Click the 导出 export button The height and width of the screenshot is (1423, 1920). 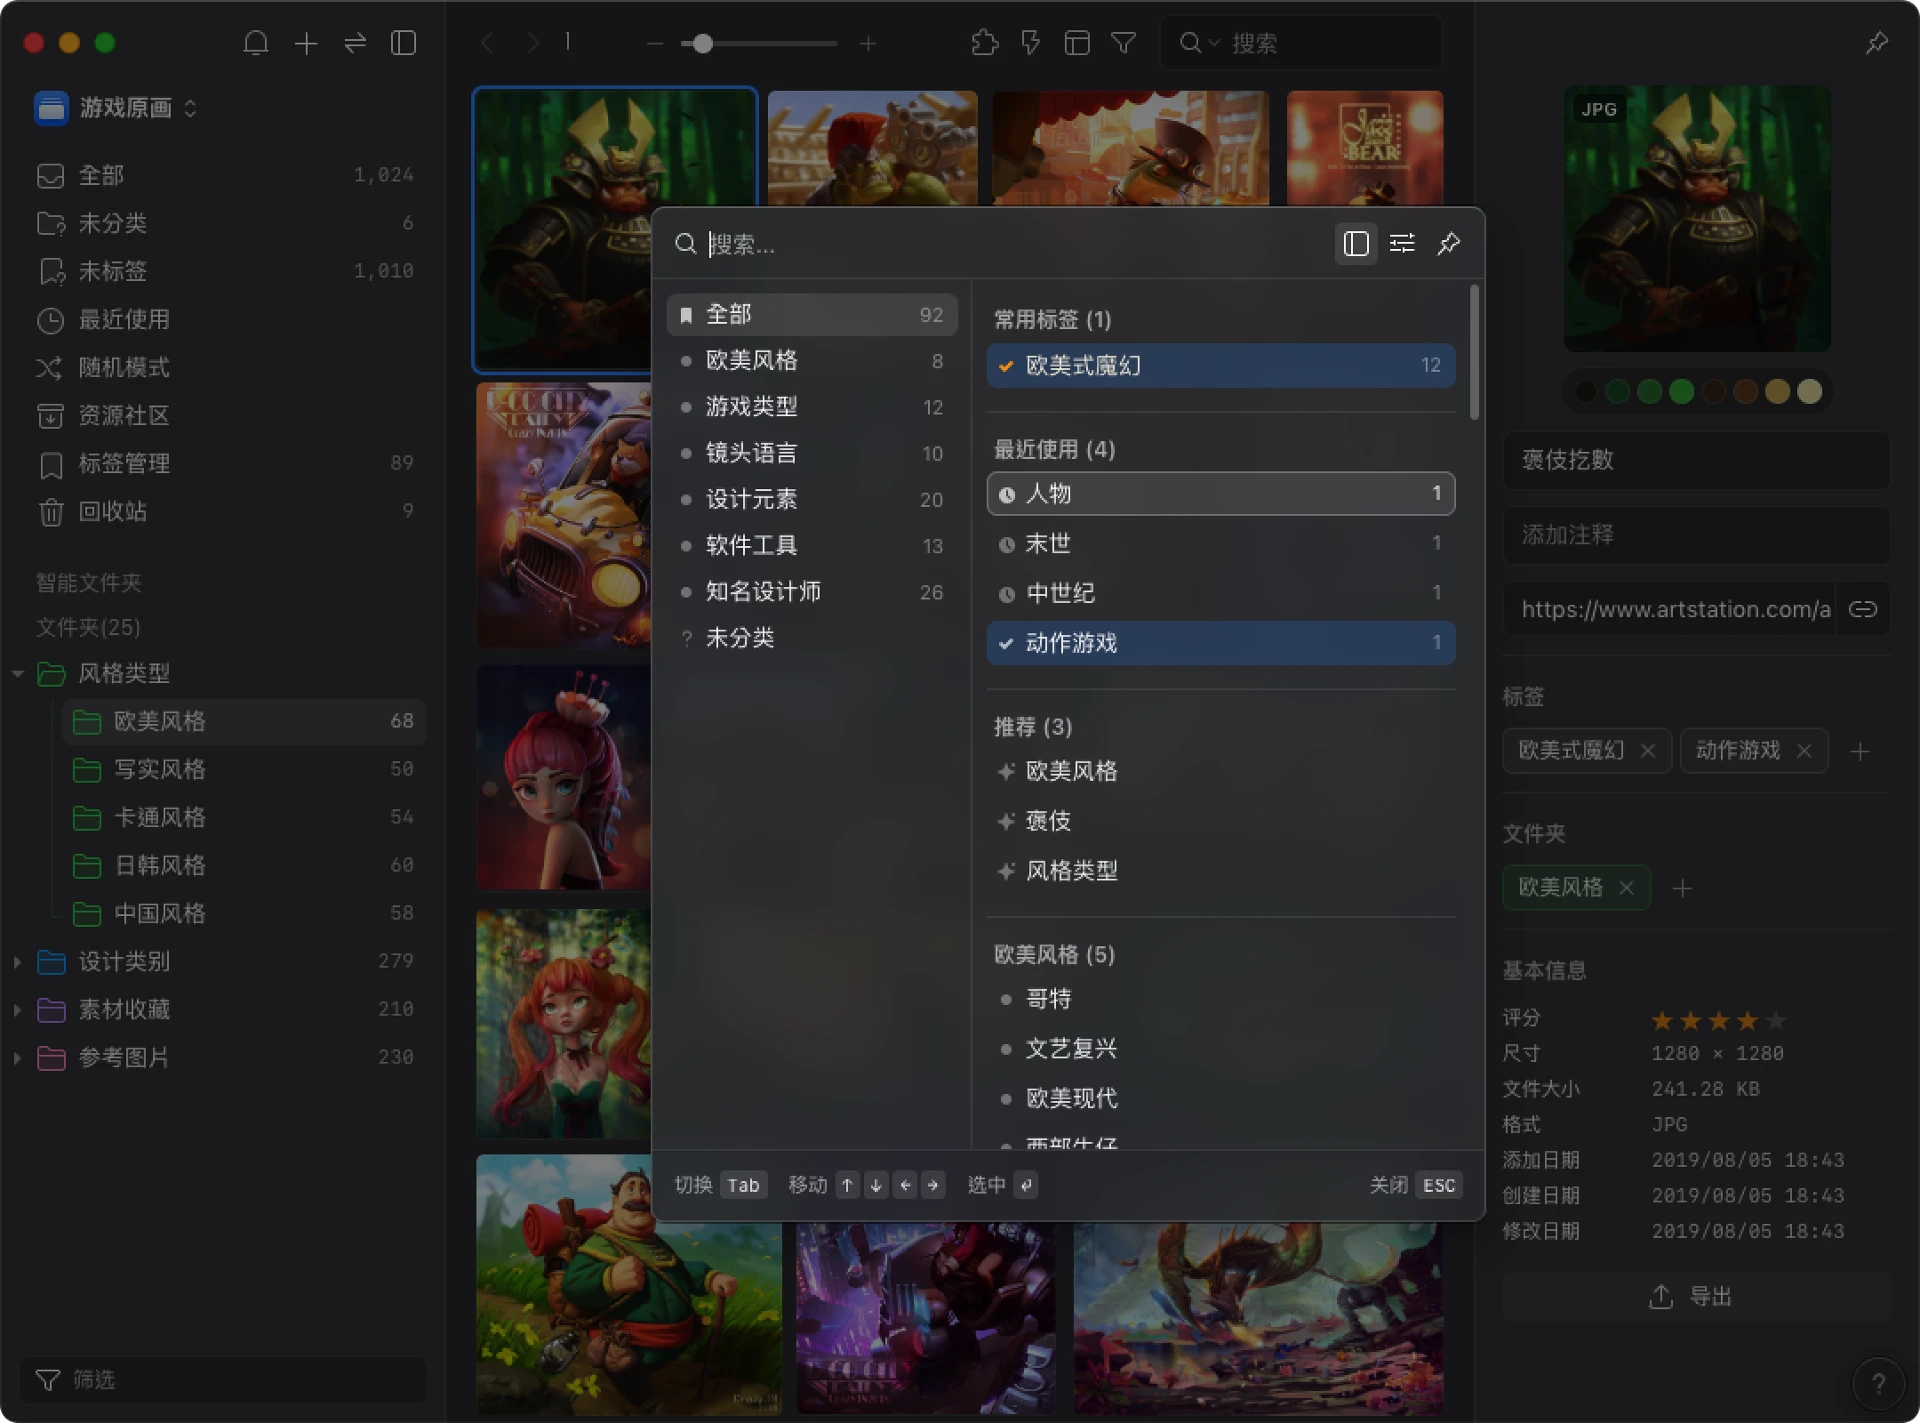pos(1695,1297)
